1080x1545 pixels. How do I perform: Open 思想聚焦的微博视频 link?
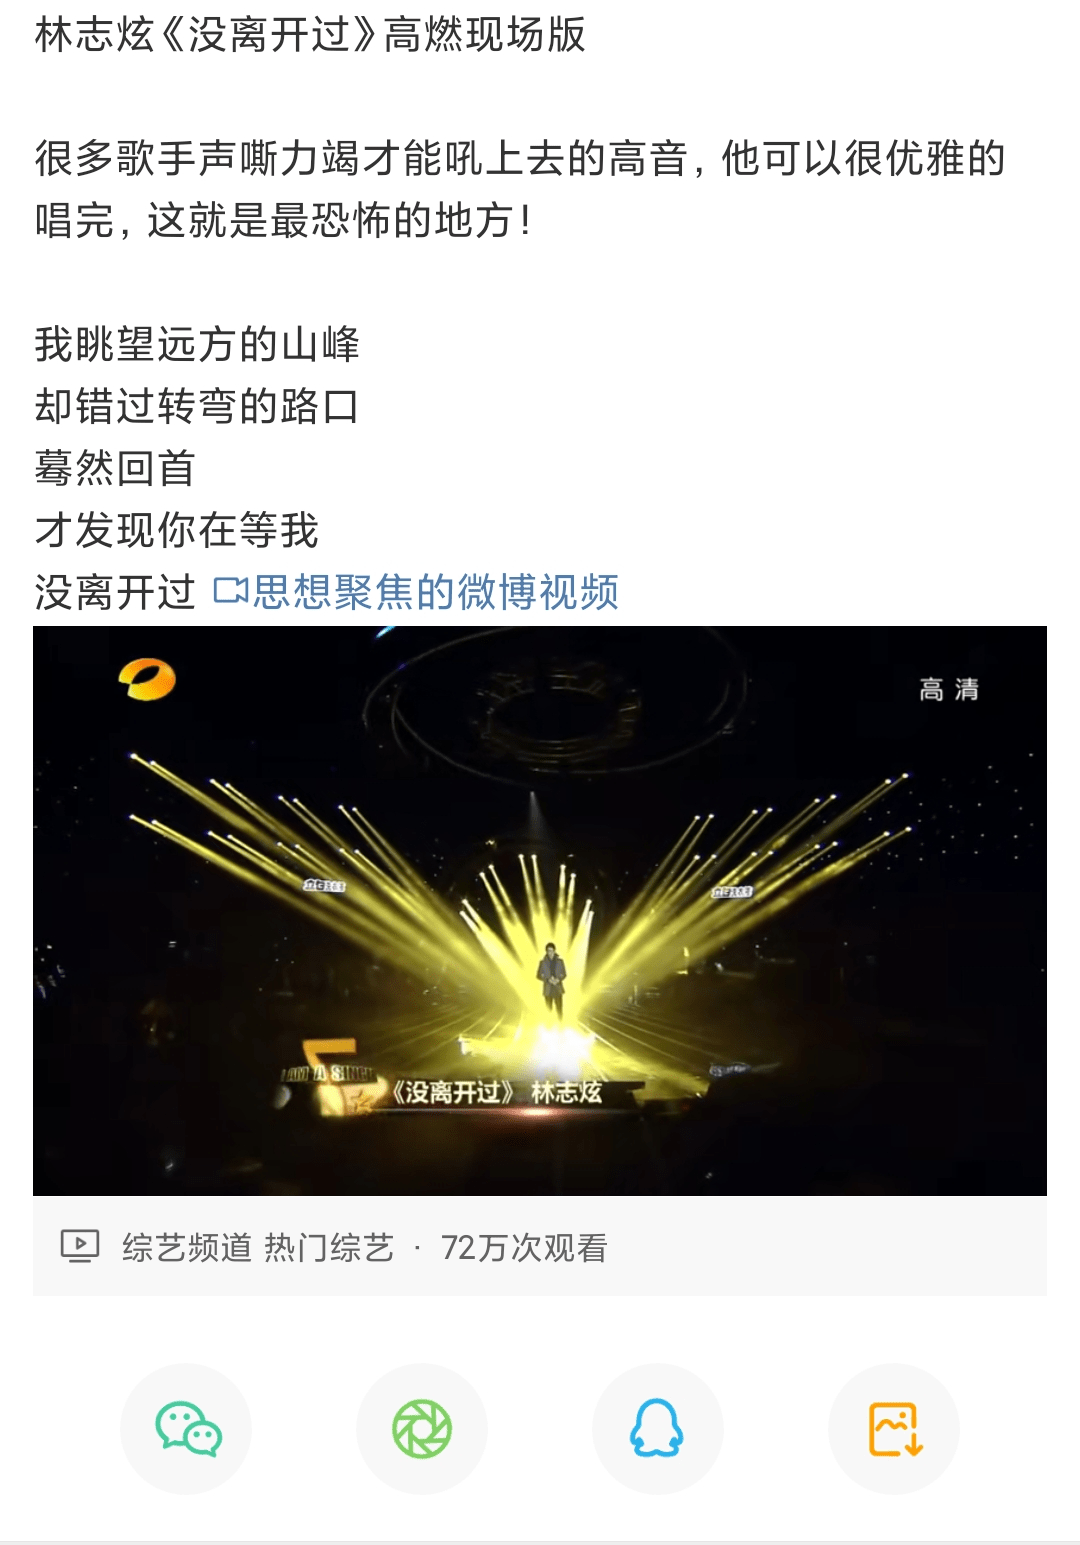[436, 592]
